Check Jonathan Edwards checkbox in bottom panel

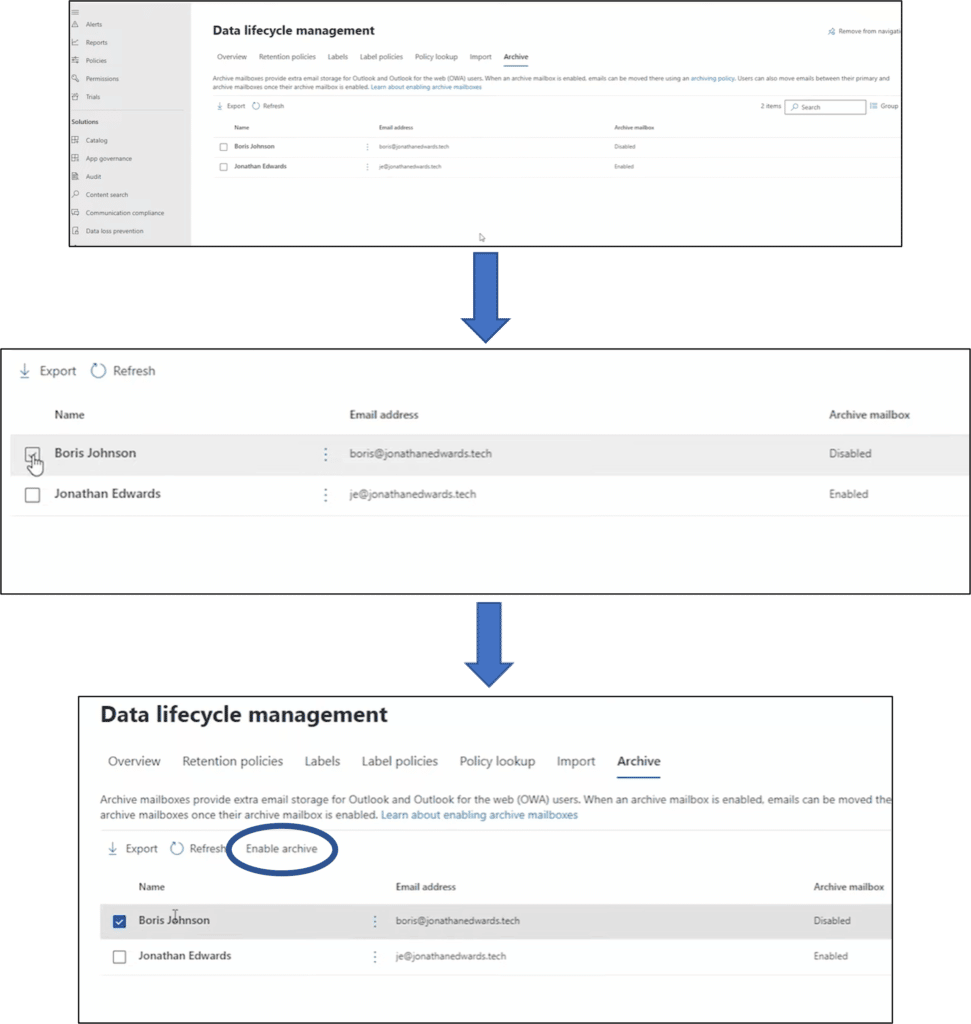tap(119, 957)
